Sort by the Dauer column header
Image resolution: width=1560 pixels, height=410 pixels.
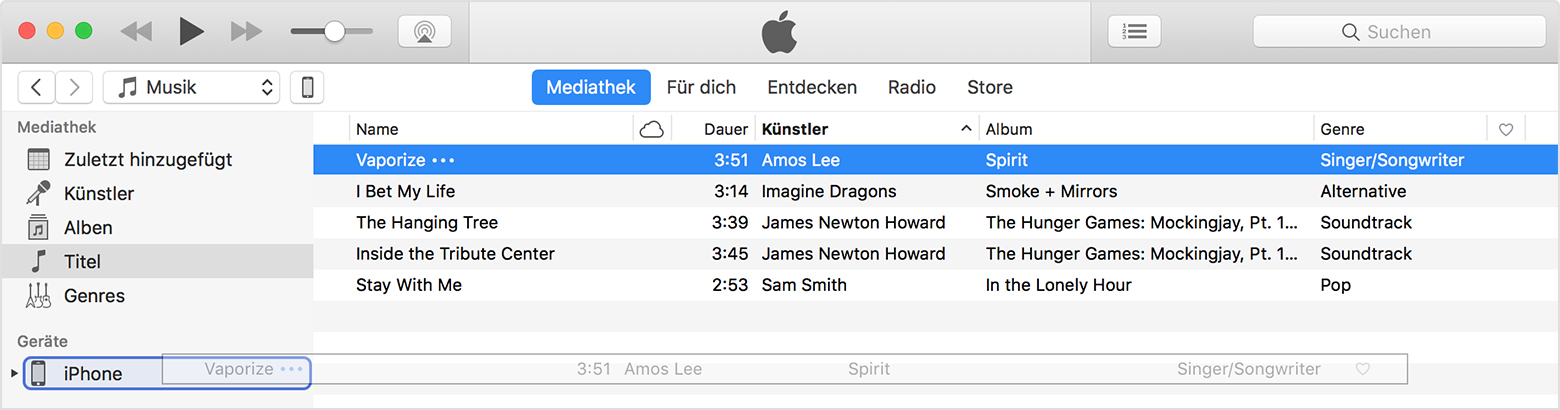[x=713, y=129]
